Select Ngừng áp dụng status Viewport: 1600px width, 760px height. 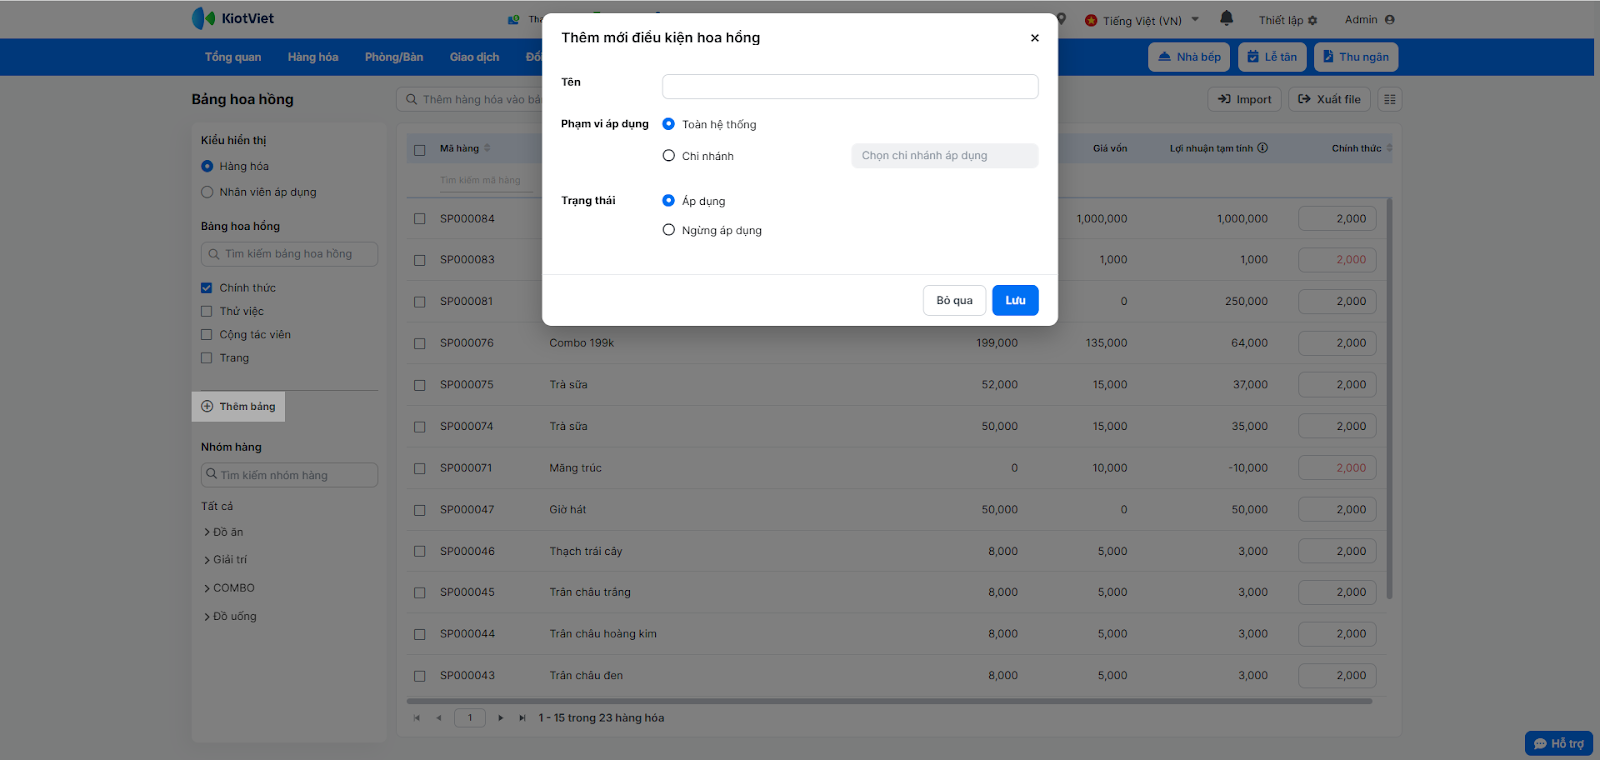(x=669, y=230)
